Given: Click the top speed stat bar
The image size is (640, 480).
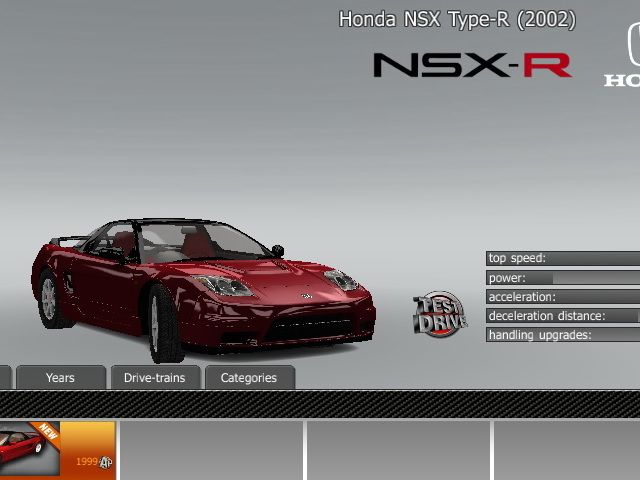Looking at the screenshot, I should tap(563, 259).
